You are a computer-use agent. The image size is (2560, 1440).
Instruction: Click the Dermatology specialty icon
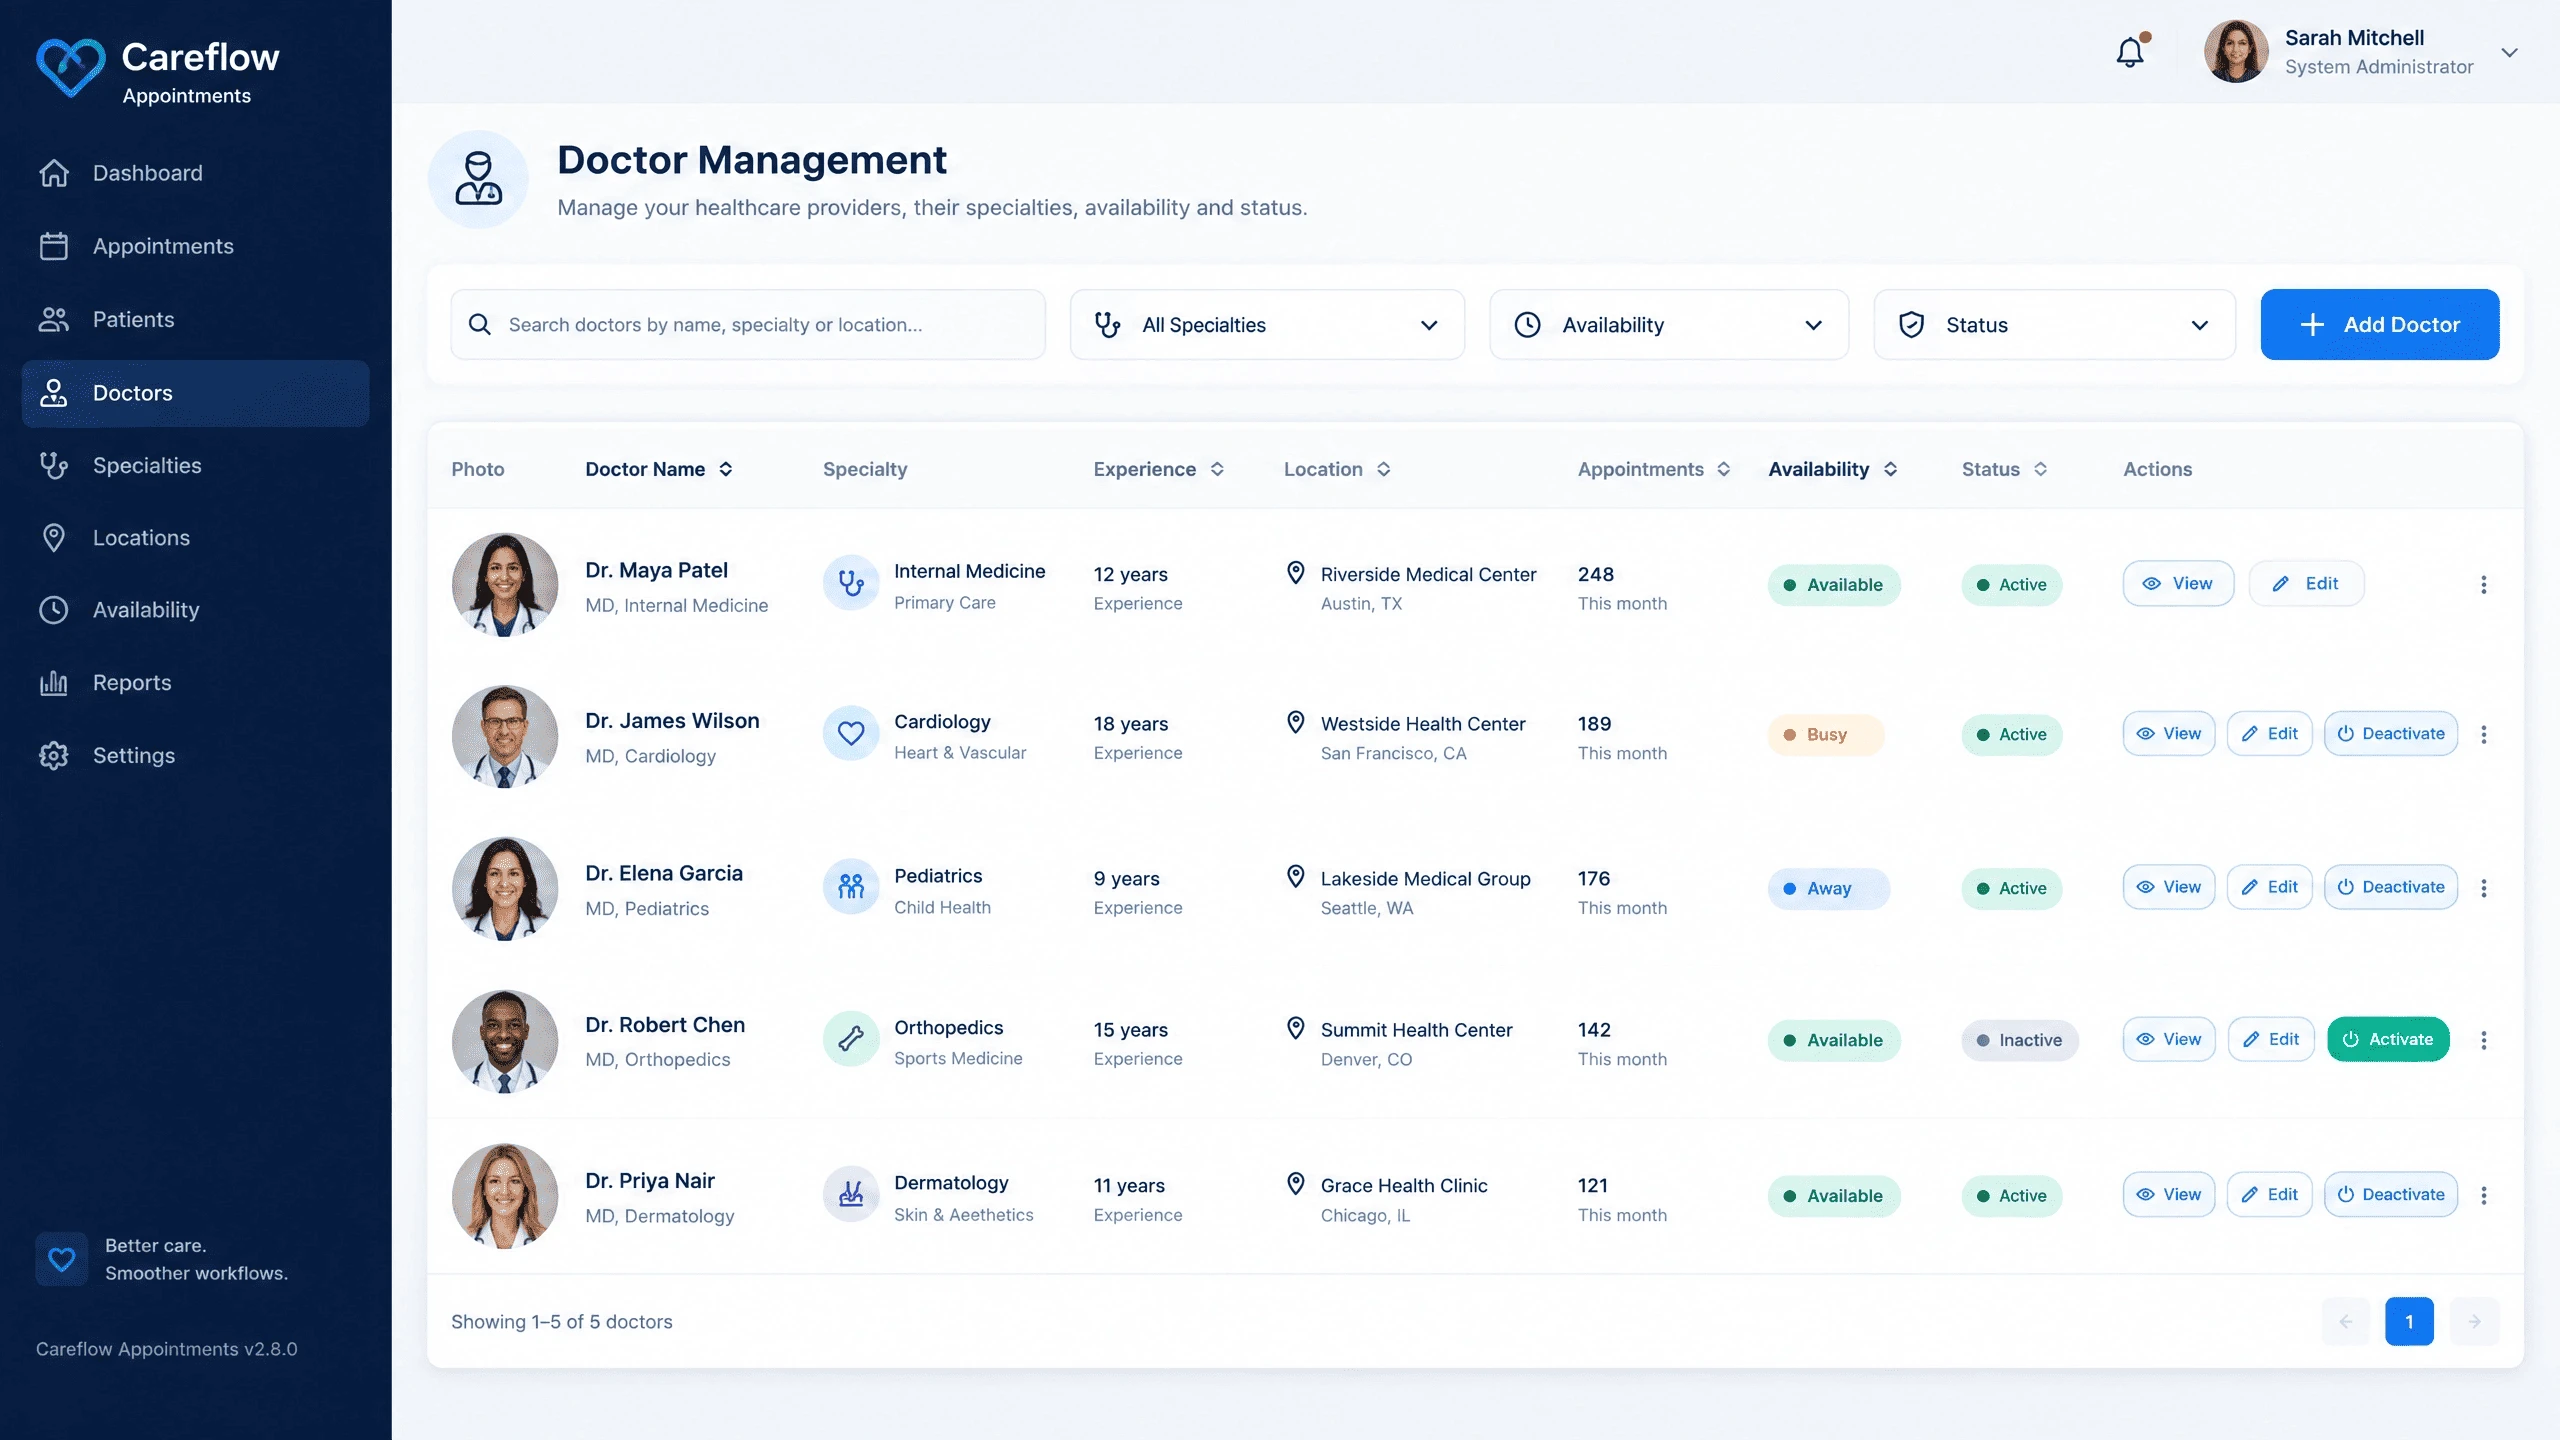pos(851,1194)
